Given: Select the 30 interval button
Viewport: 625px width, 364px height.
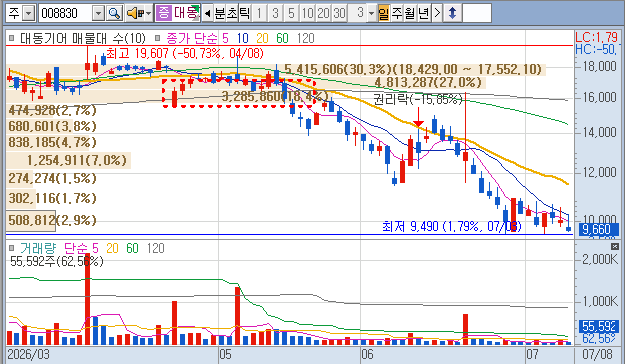Looking at the screenshot, I should [x=339, y=13].
